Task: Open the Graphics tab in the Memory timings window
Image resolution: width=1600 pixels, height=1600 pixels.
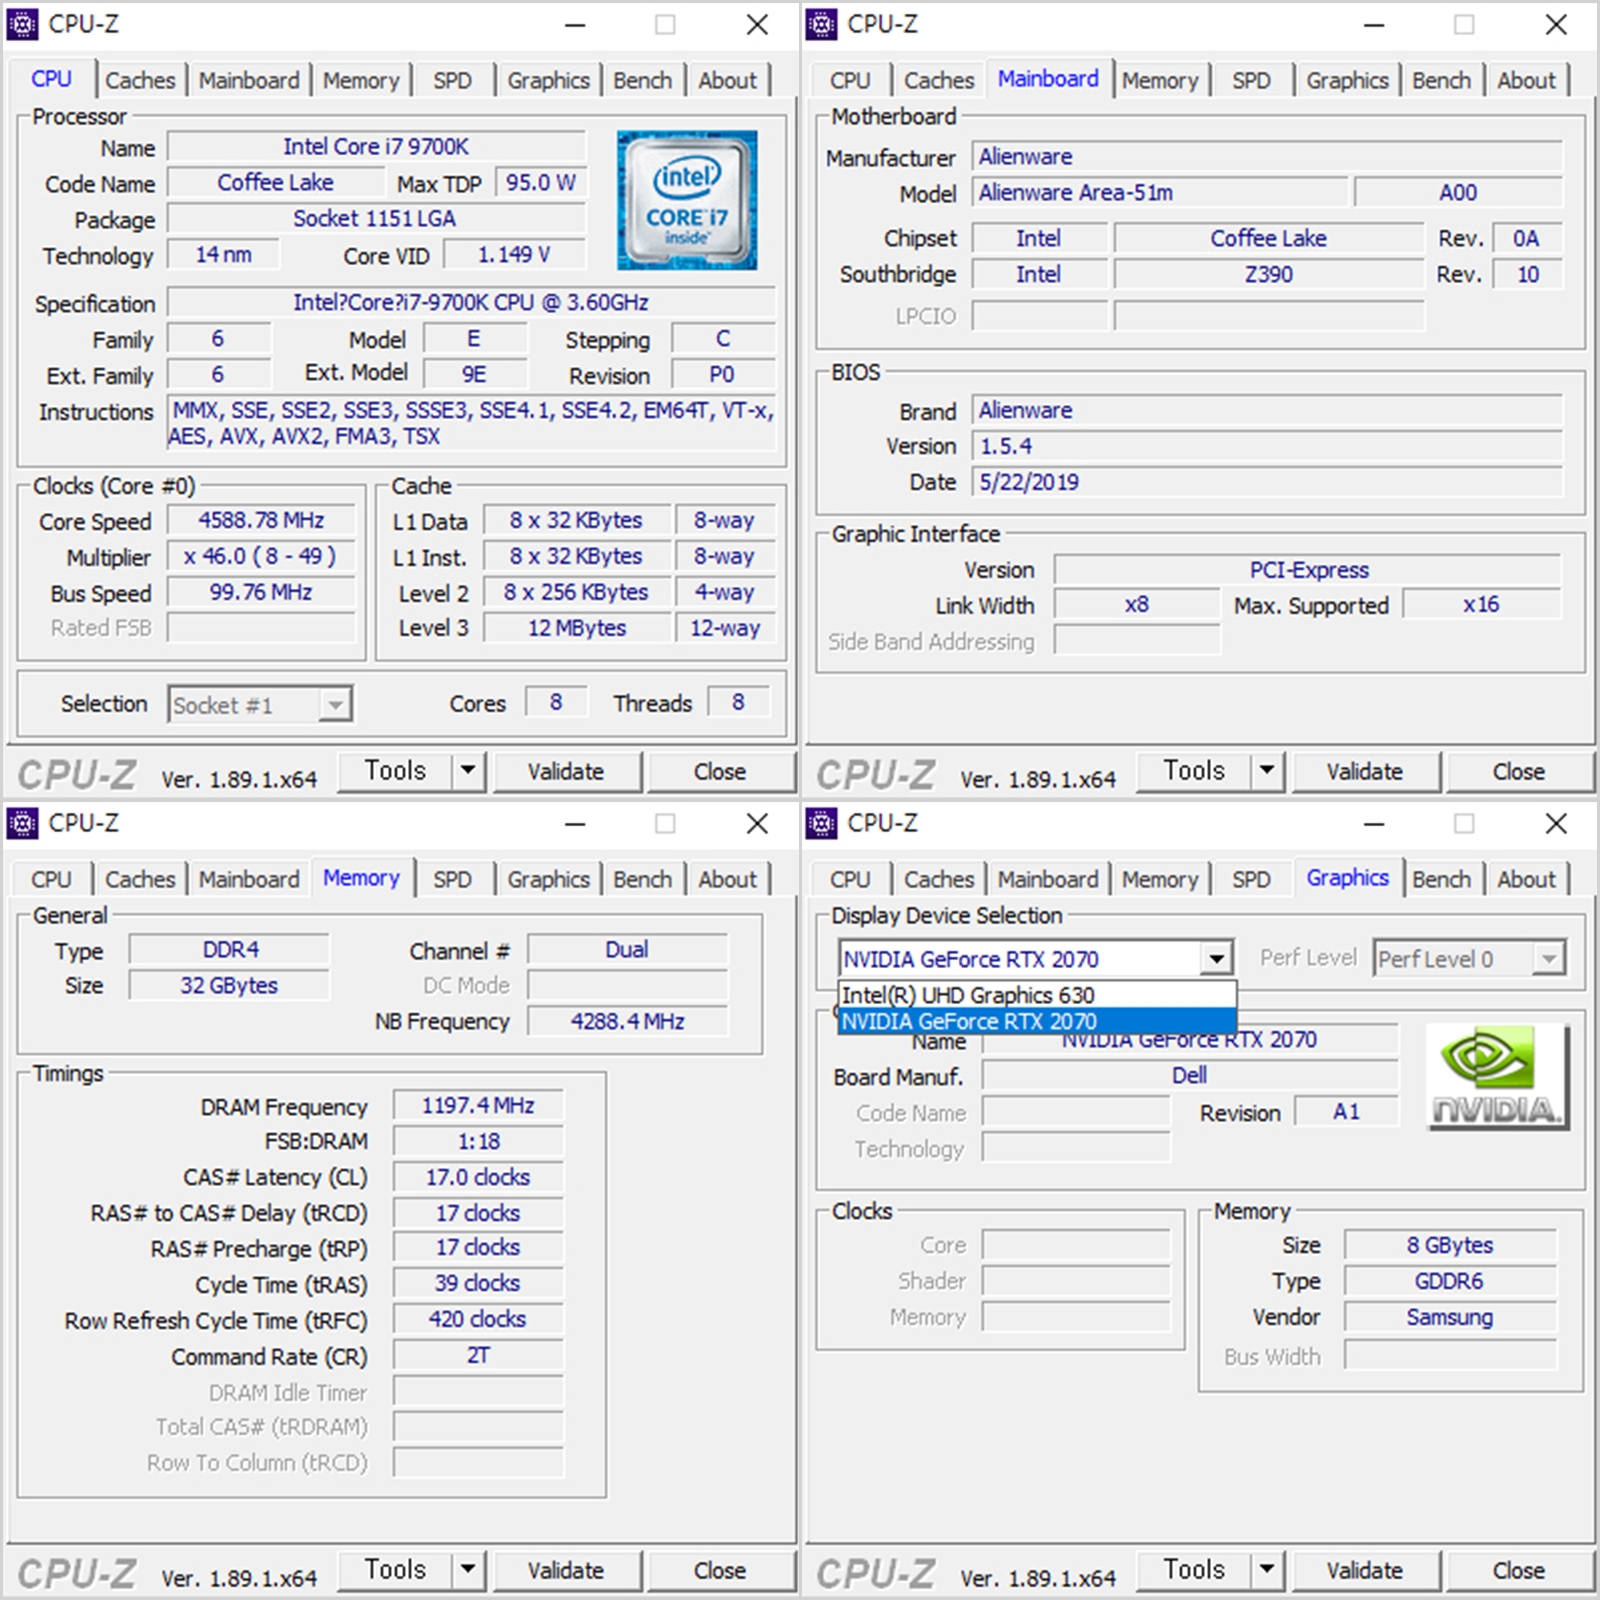Action: coord(548,879)
